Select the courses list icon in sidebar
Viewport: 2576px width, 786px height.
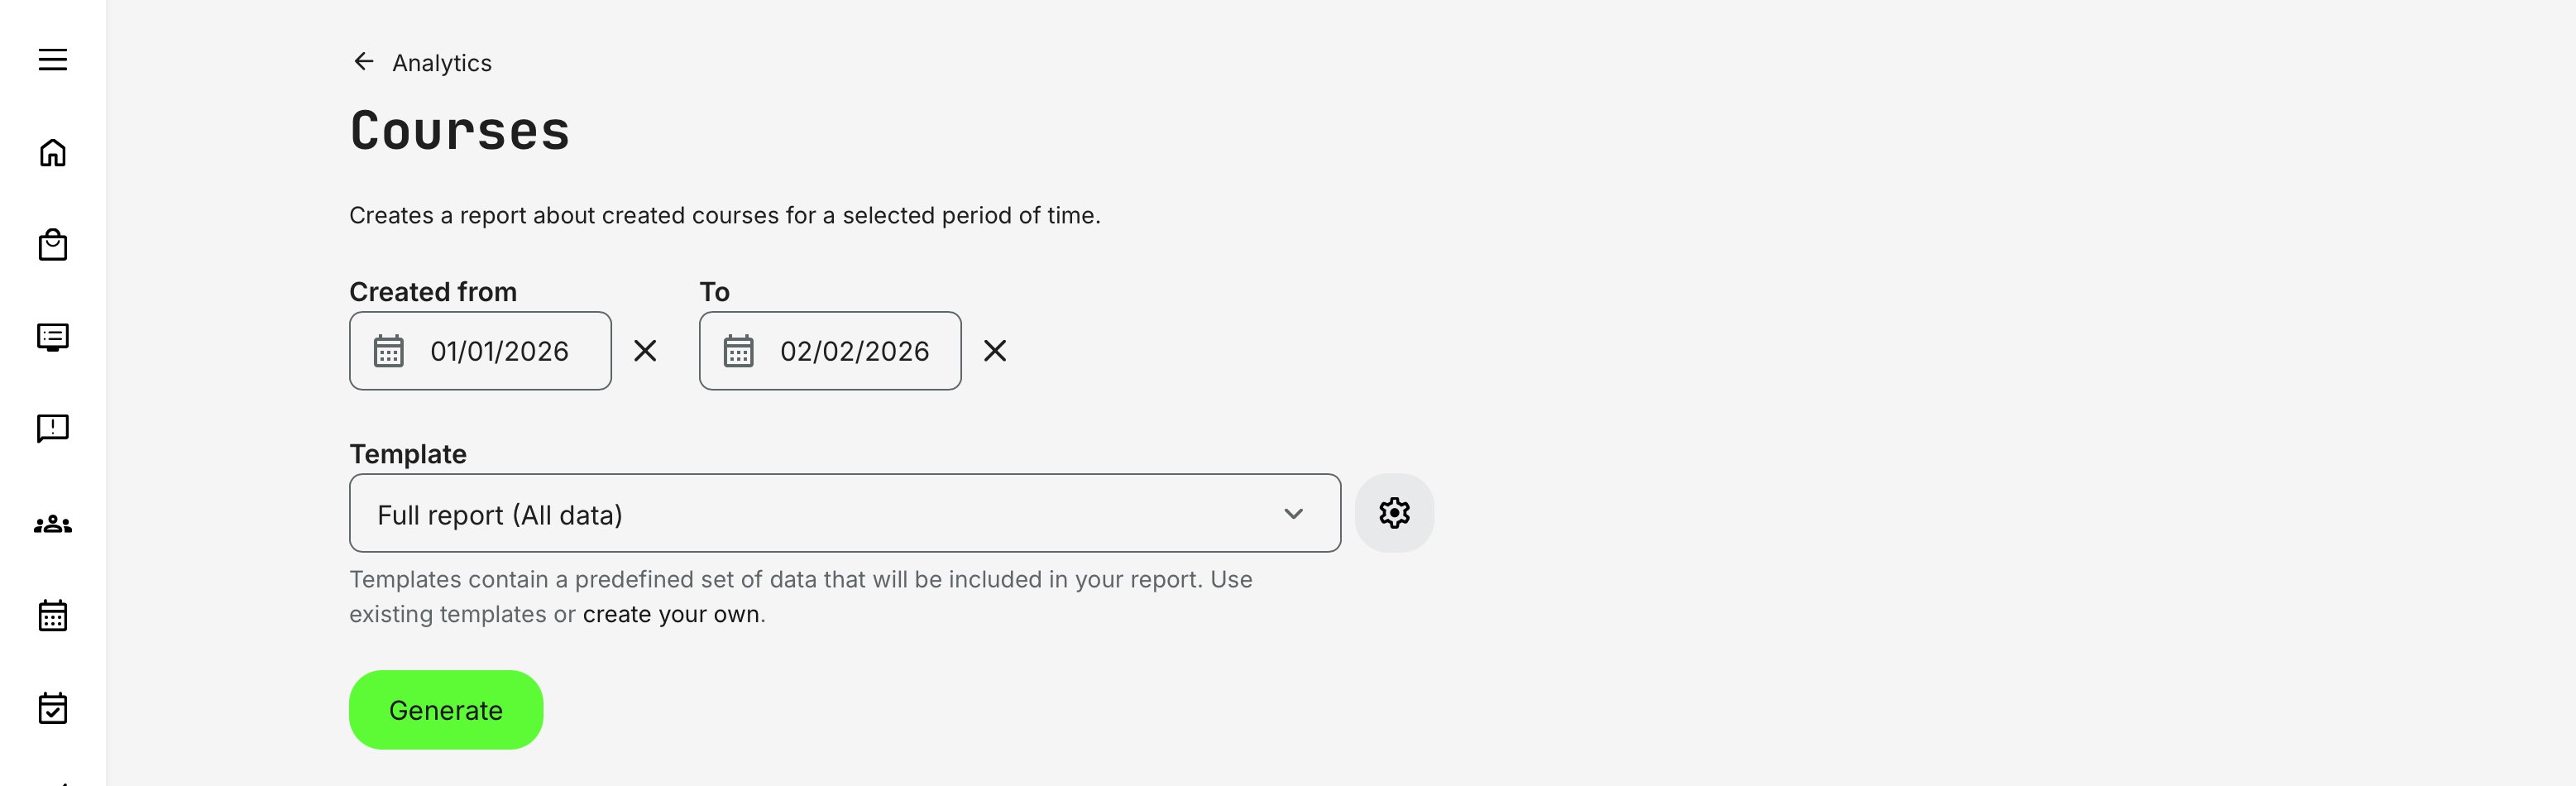pyautogui.click(x=51, y=337)
